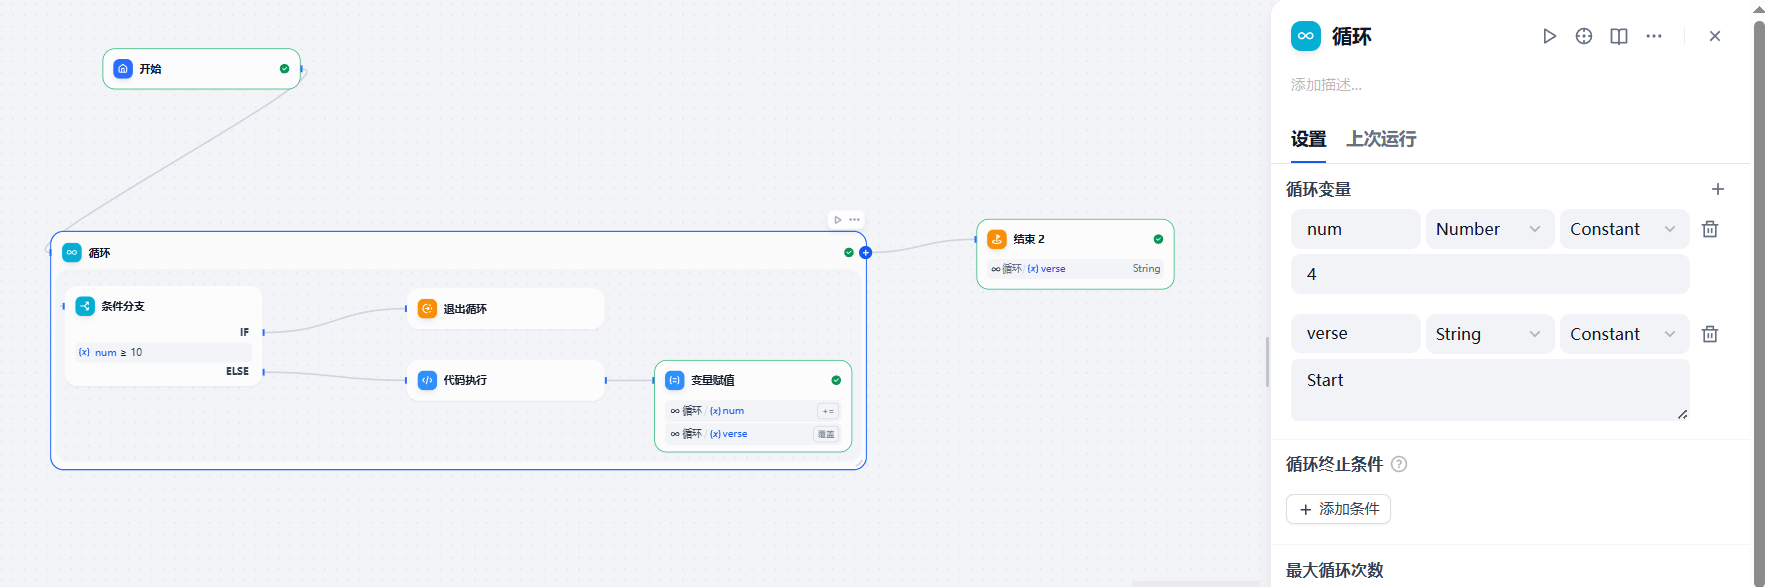Select the 条件分支 branch node icon
The image size is (1765, 587).
point(85,306)
